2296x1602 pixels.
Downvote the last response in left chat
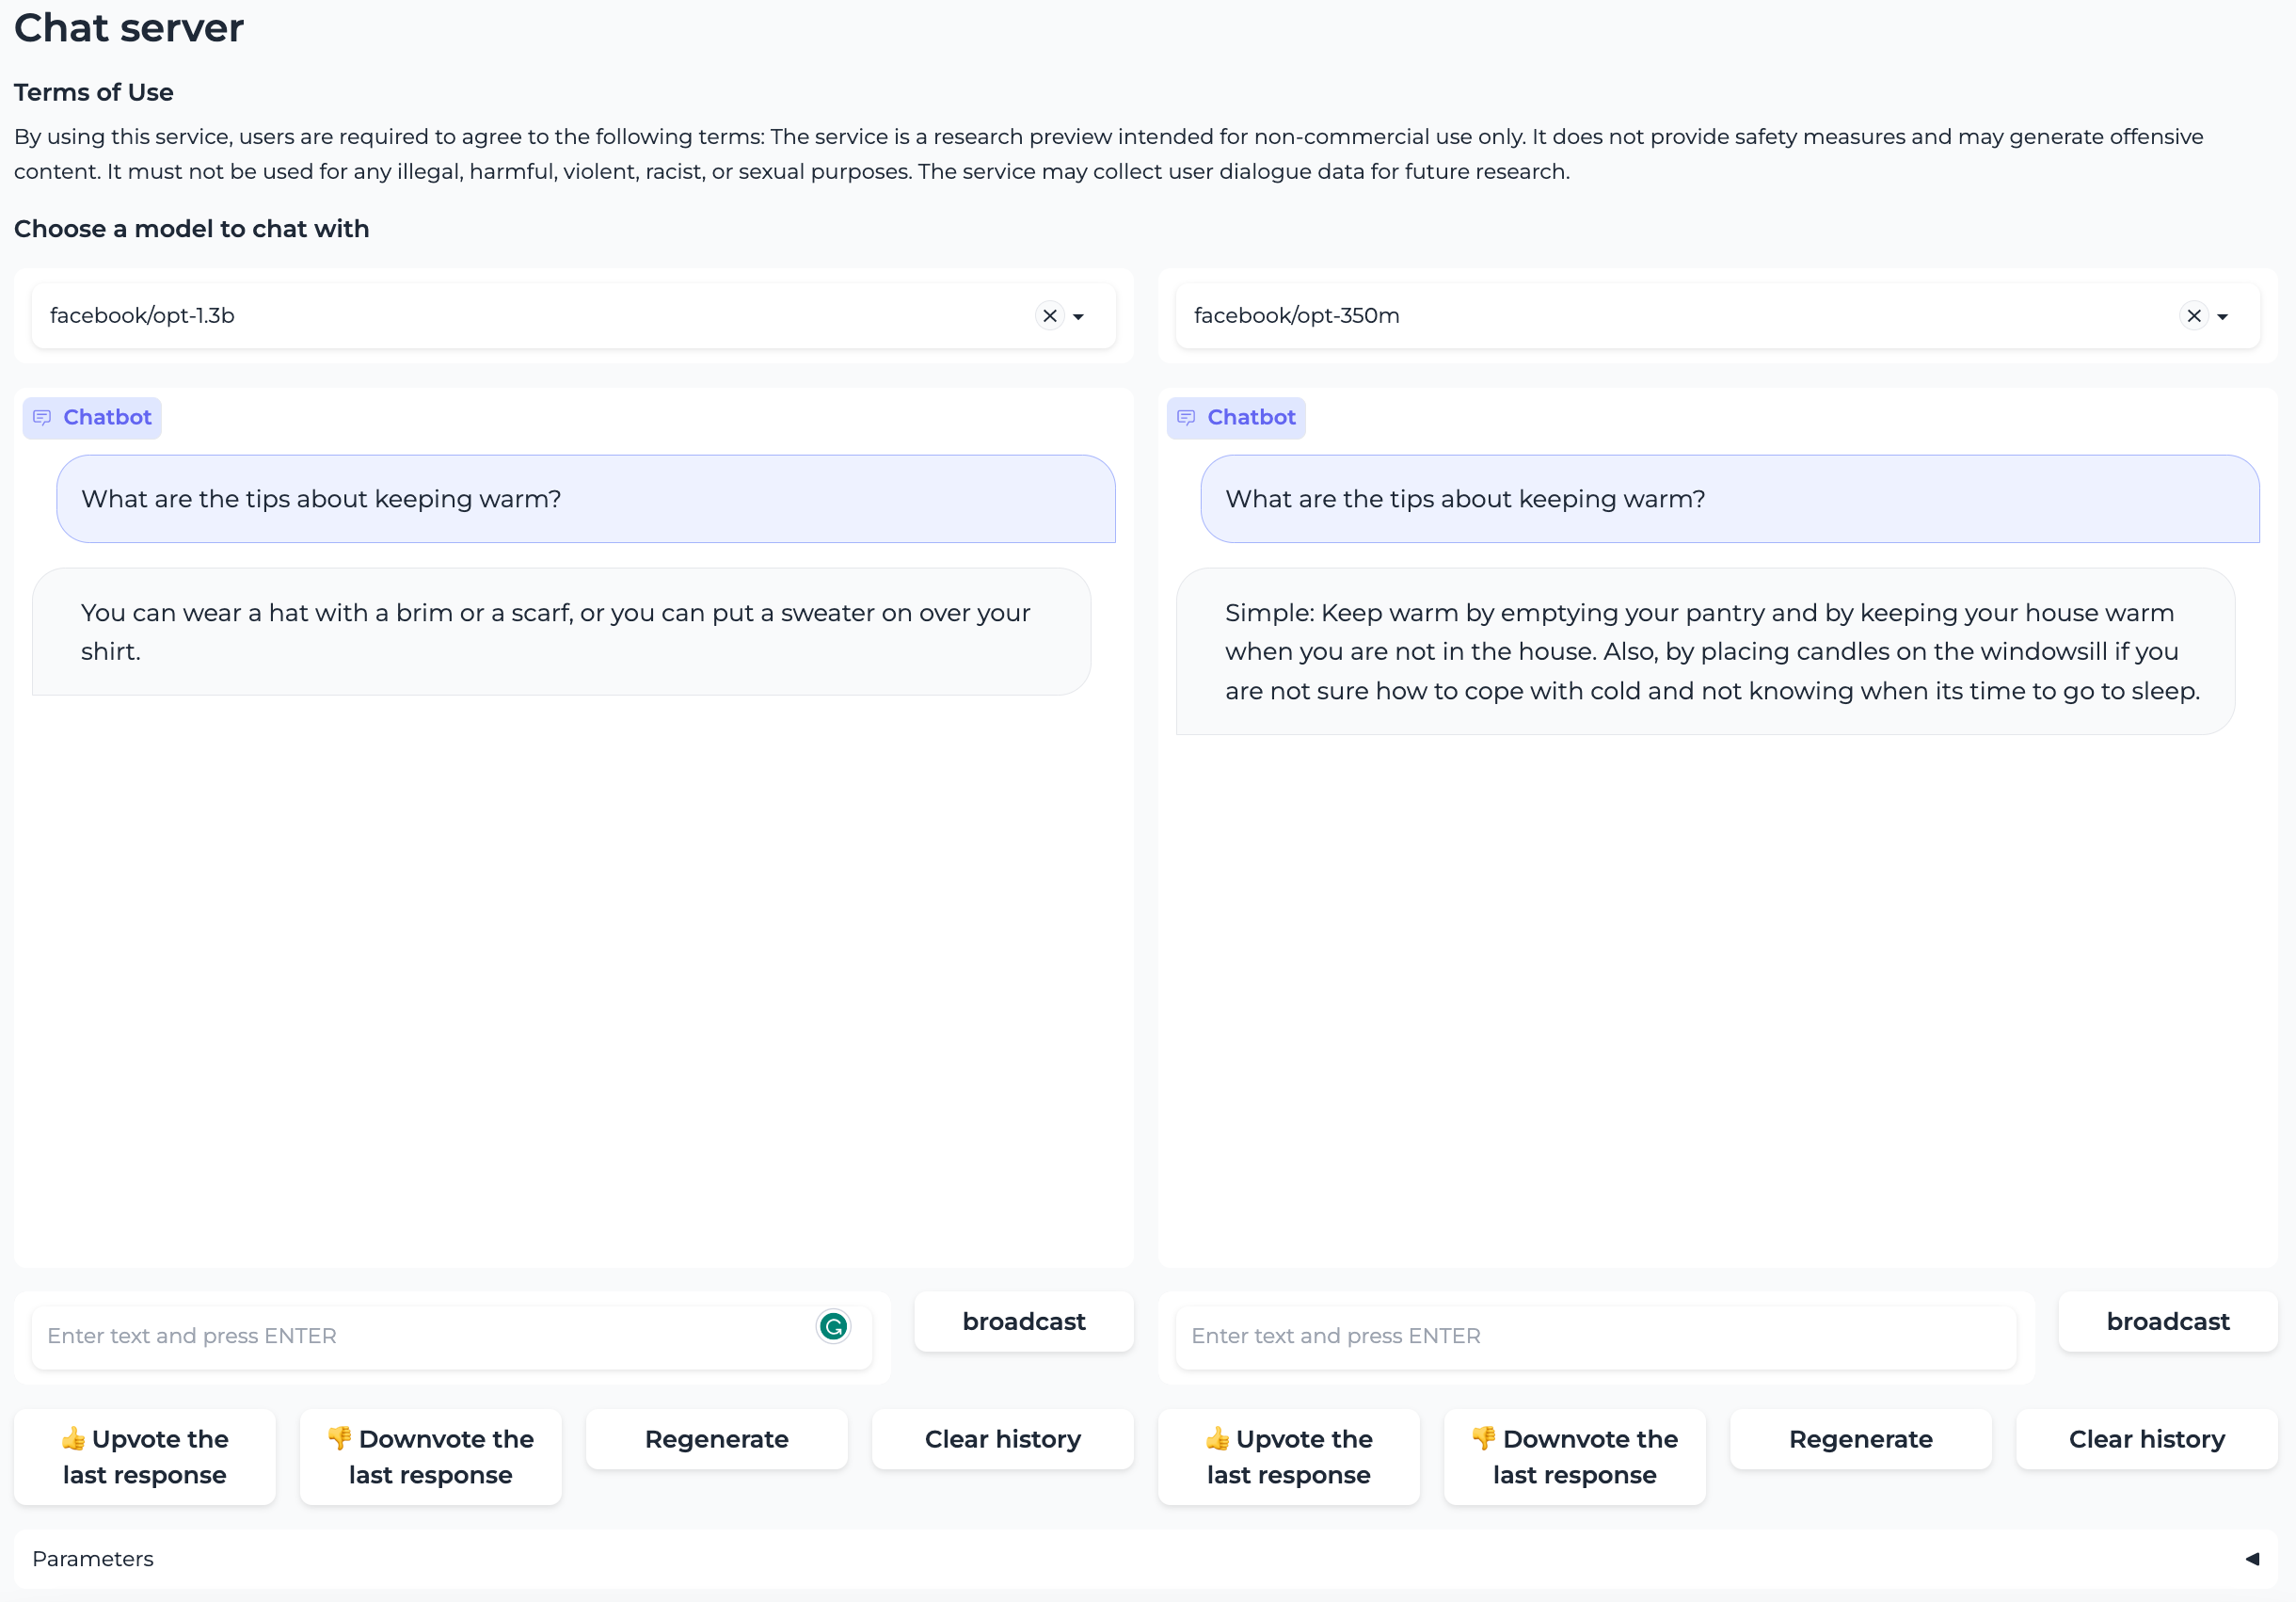pyautogui.click(x=430, y=1456)
